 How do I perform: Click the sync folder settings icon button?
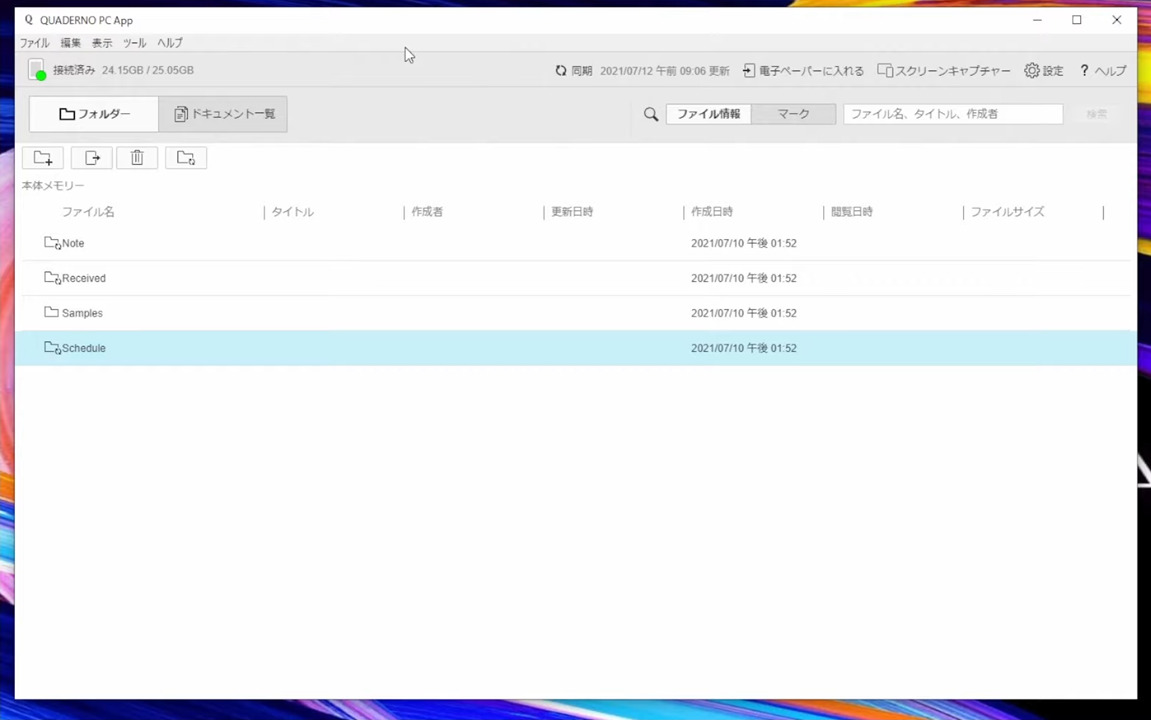186,158
